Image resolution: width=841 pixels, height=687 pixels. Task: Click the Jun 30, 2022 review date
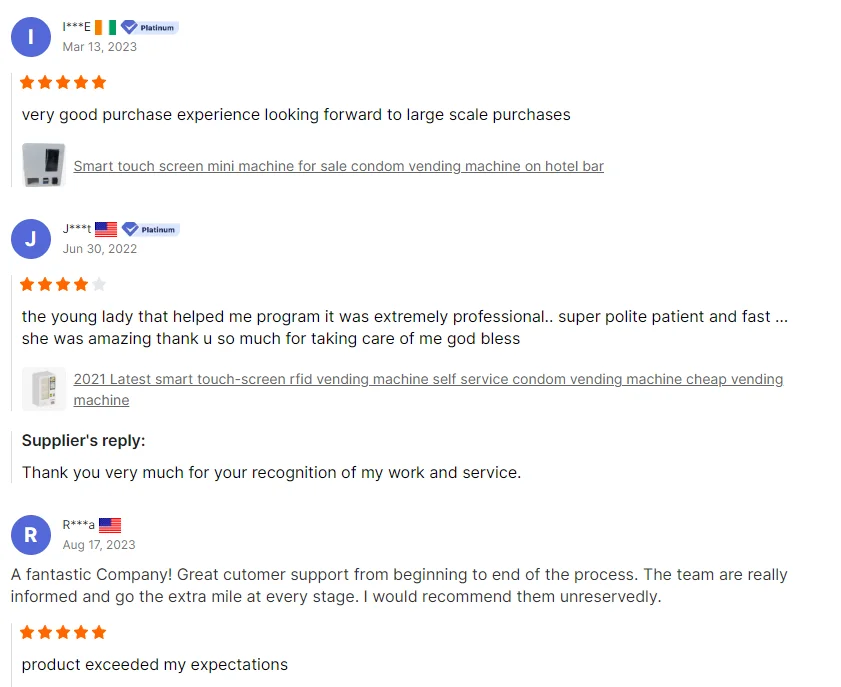pos(100,249)
